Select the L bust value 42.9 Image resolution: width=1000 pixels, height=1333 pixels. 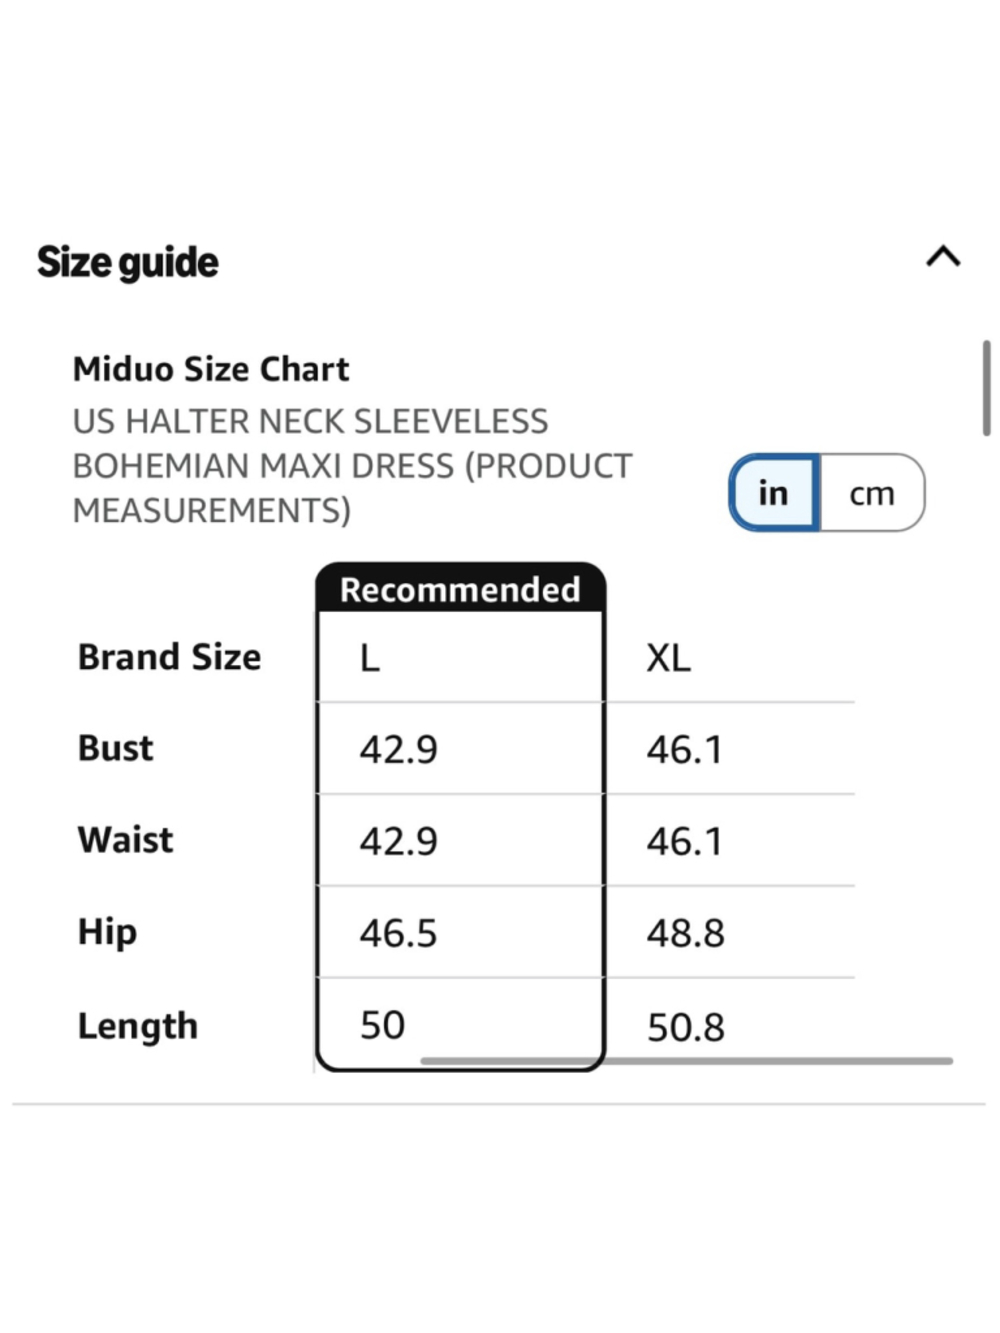click(x=399, y=749)
